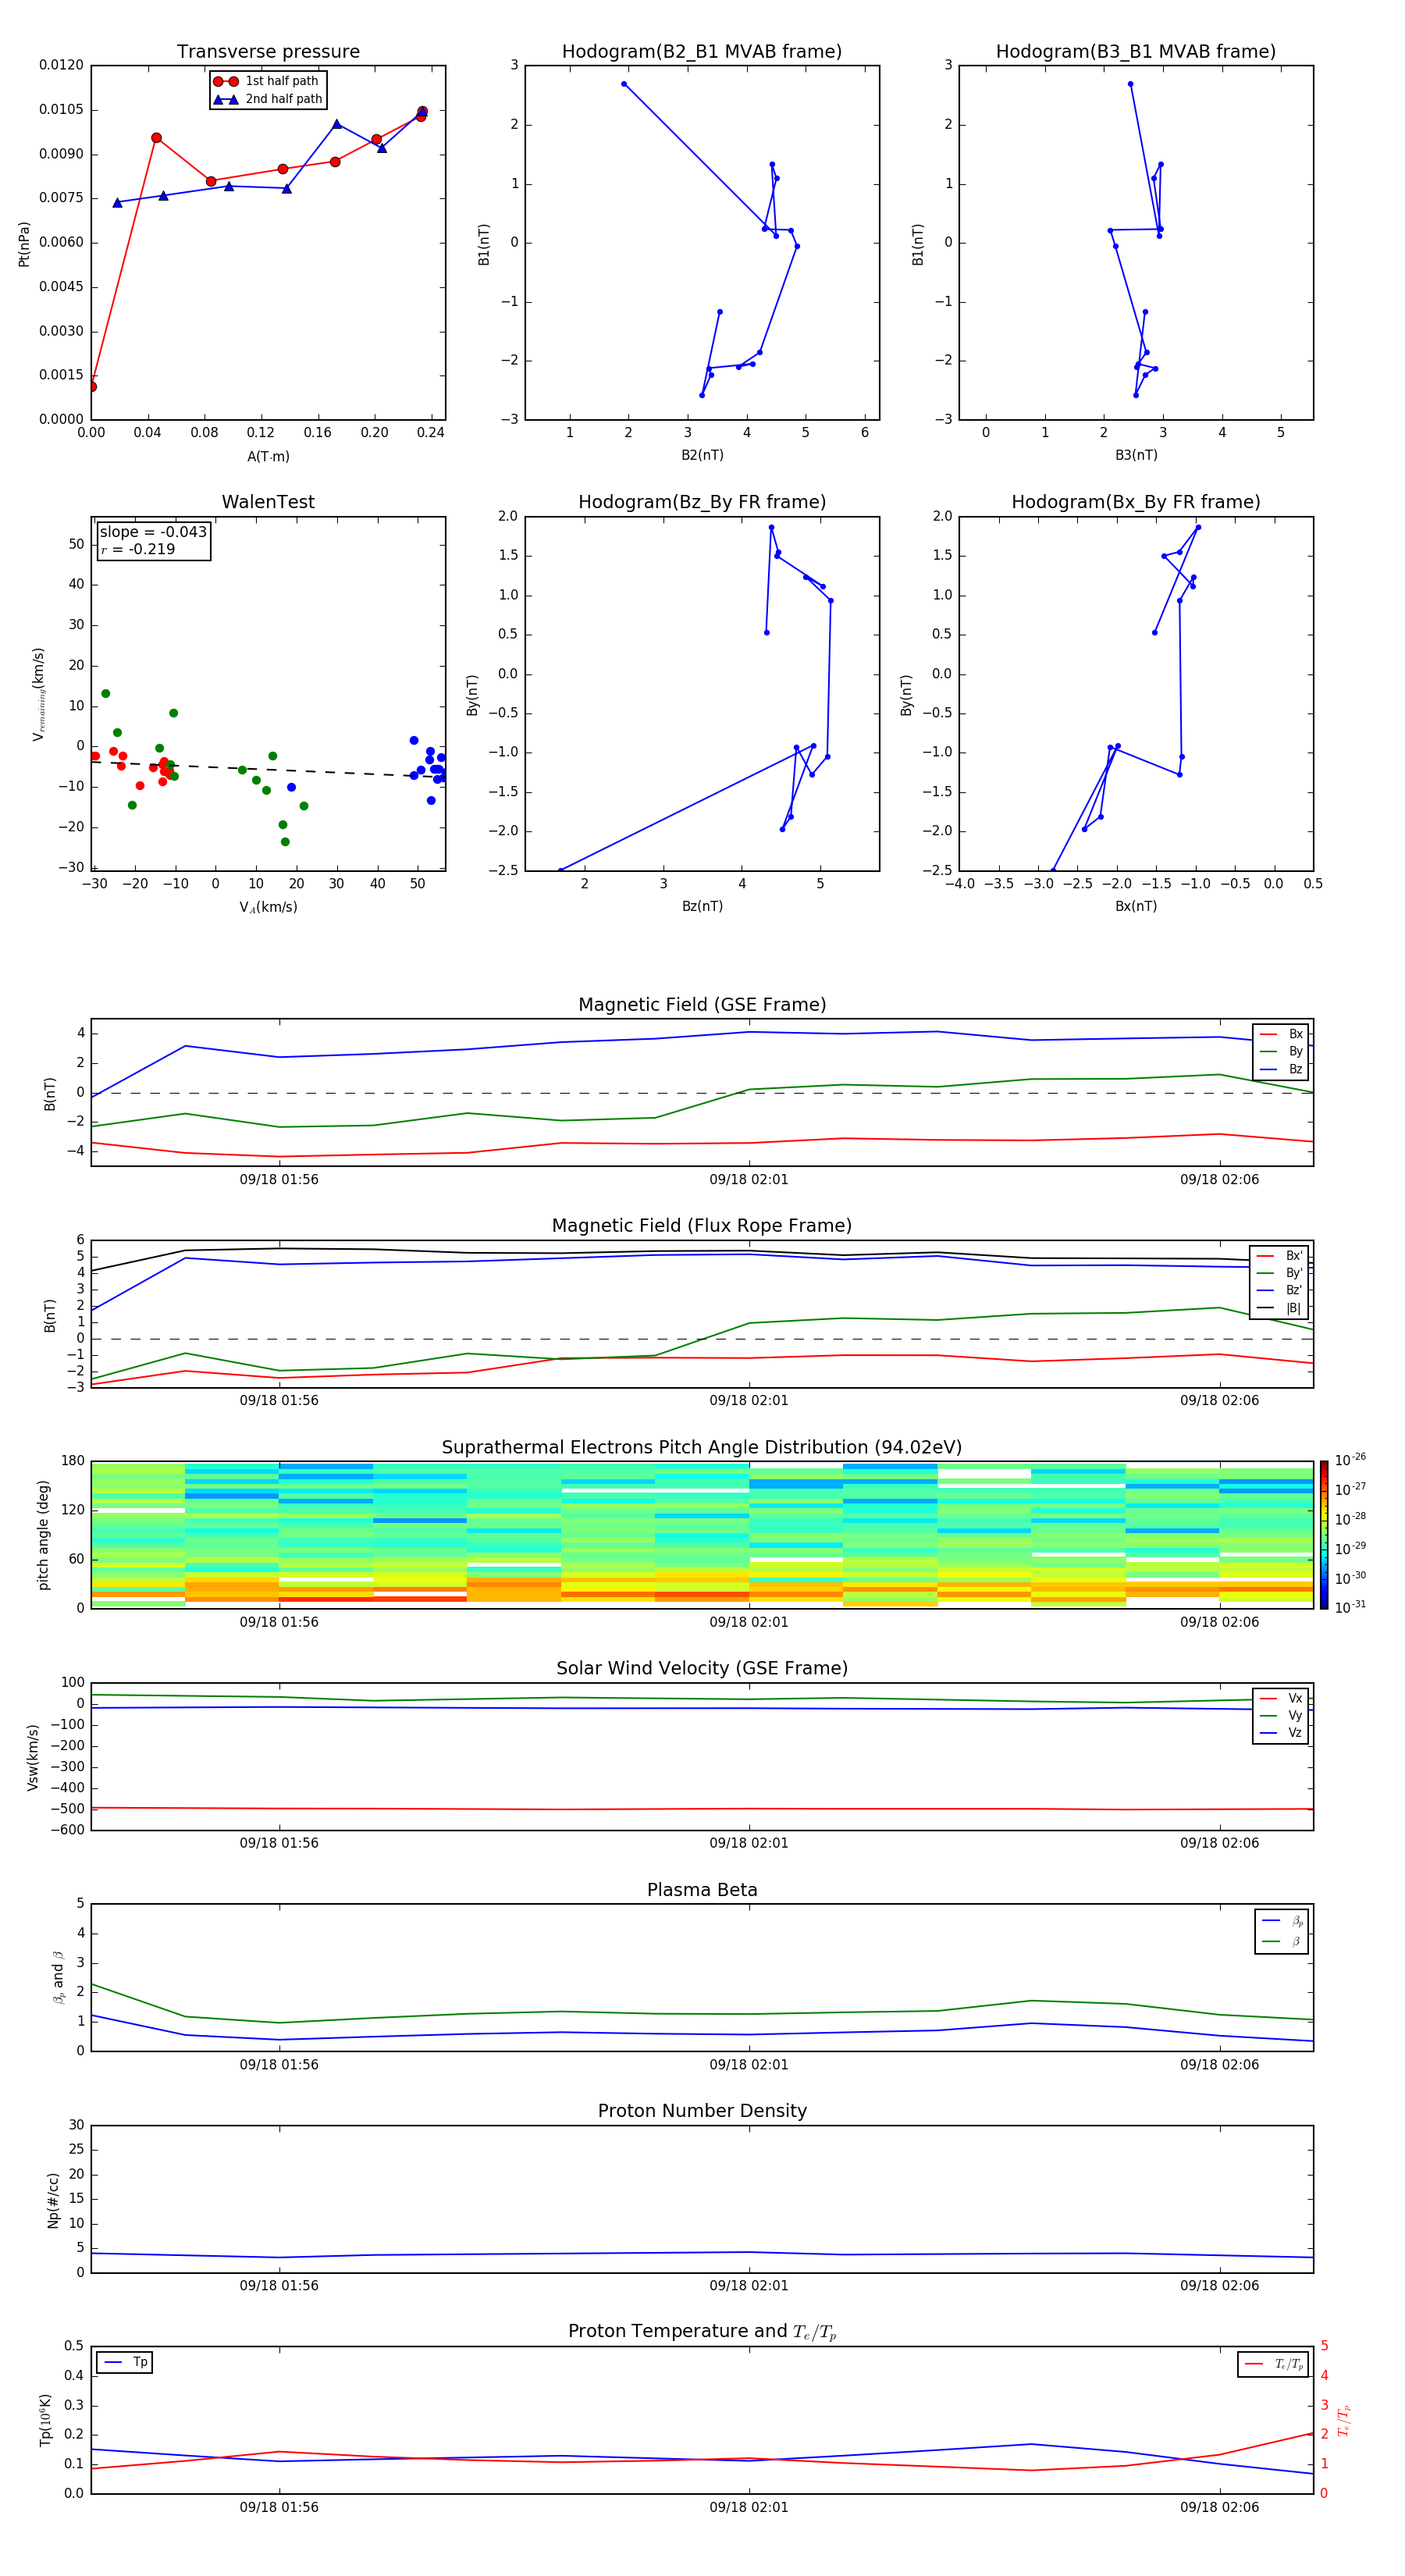This screenshot has width=1405, height=2576.
Task: Click the "Plasma Beta" panel title
Action: tap(702, 1891)
